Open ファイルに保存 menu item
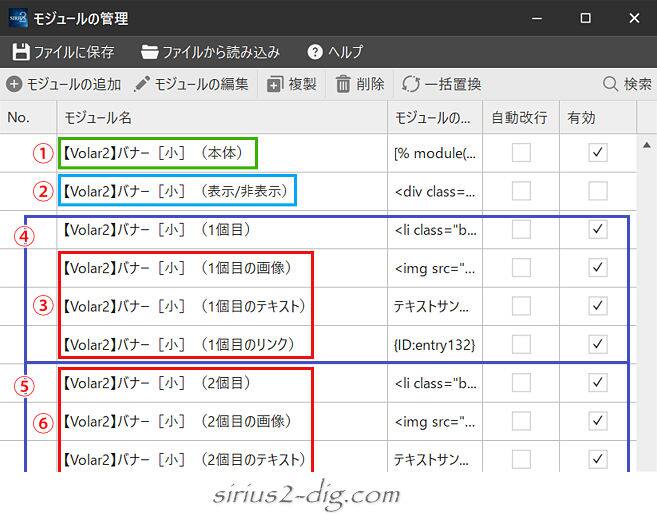The width and height of the screenshot is (657, 514). coord(63,52)
